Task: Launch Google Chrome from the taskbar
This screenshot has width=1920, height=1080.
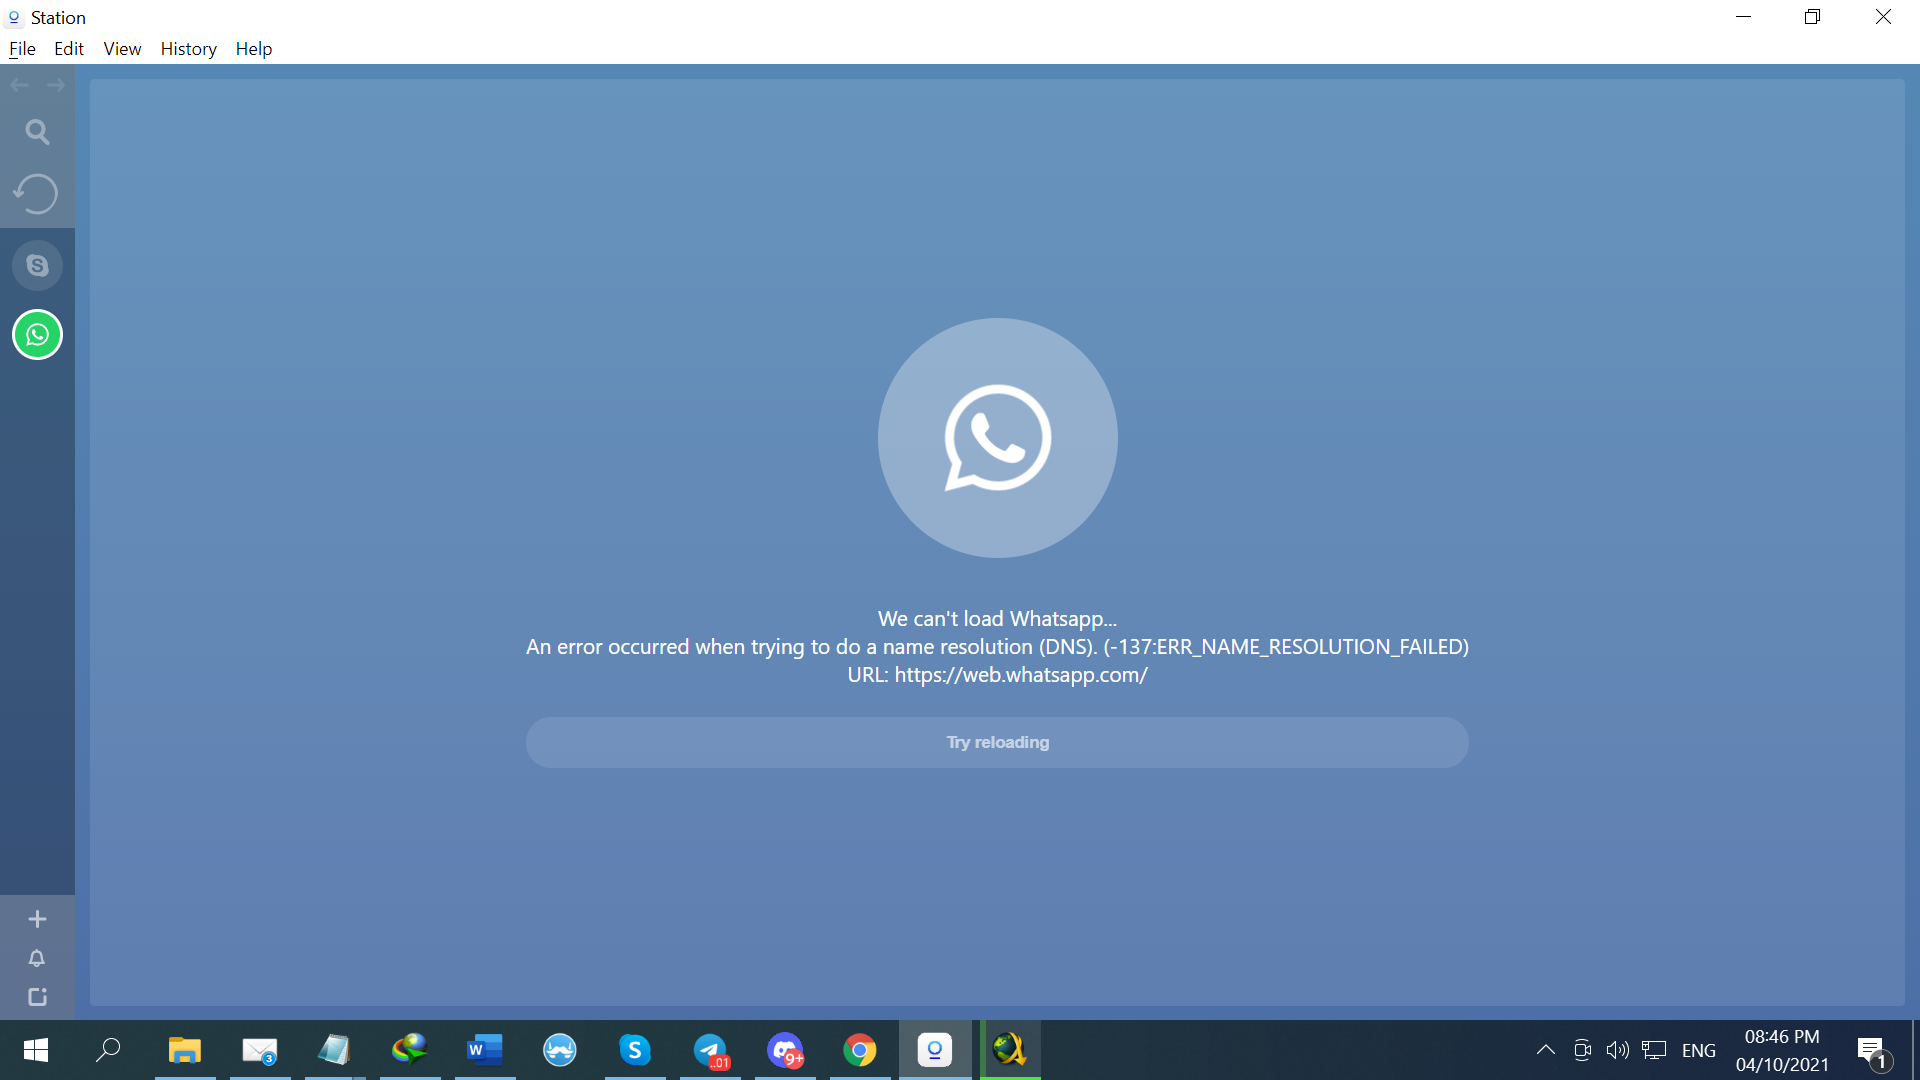Action: 860,1050
